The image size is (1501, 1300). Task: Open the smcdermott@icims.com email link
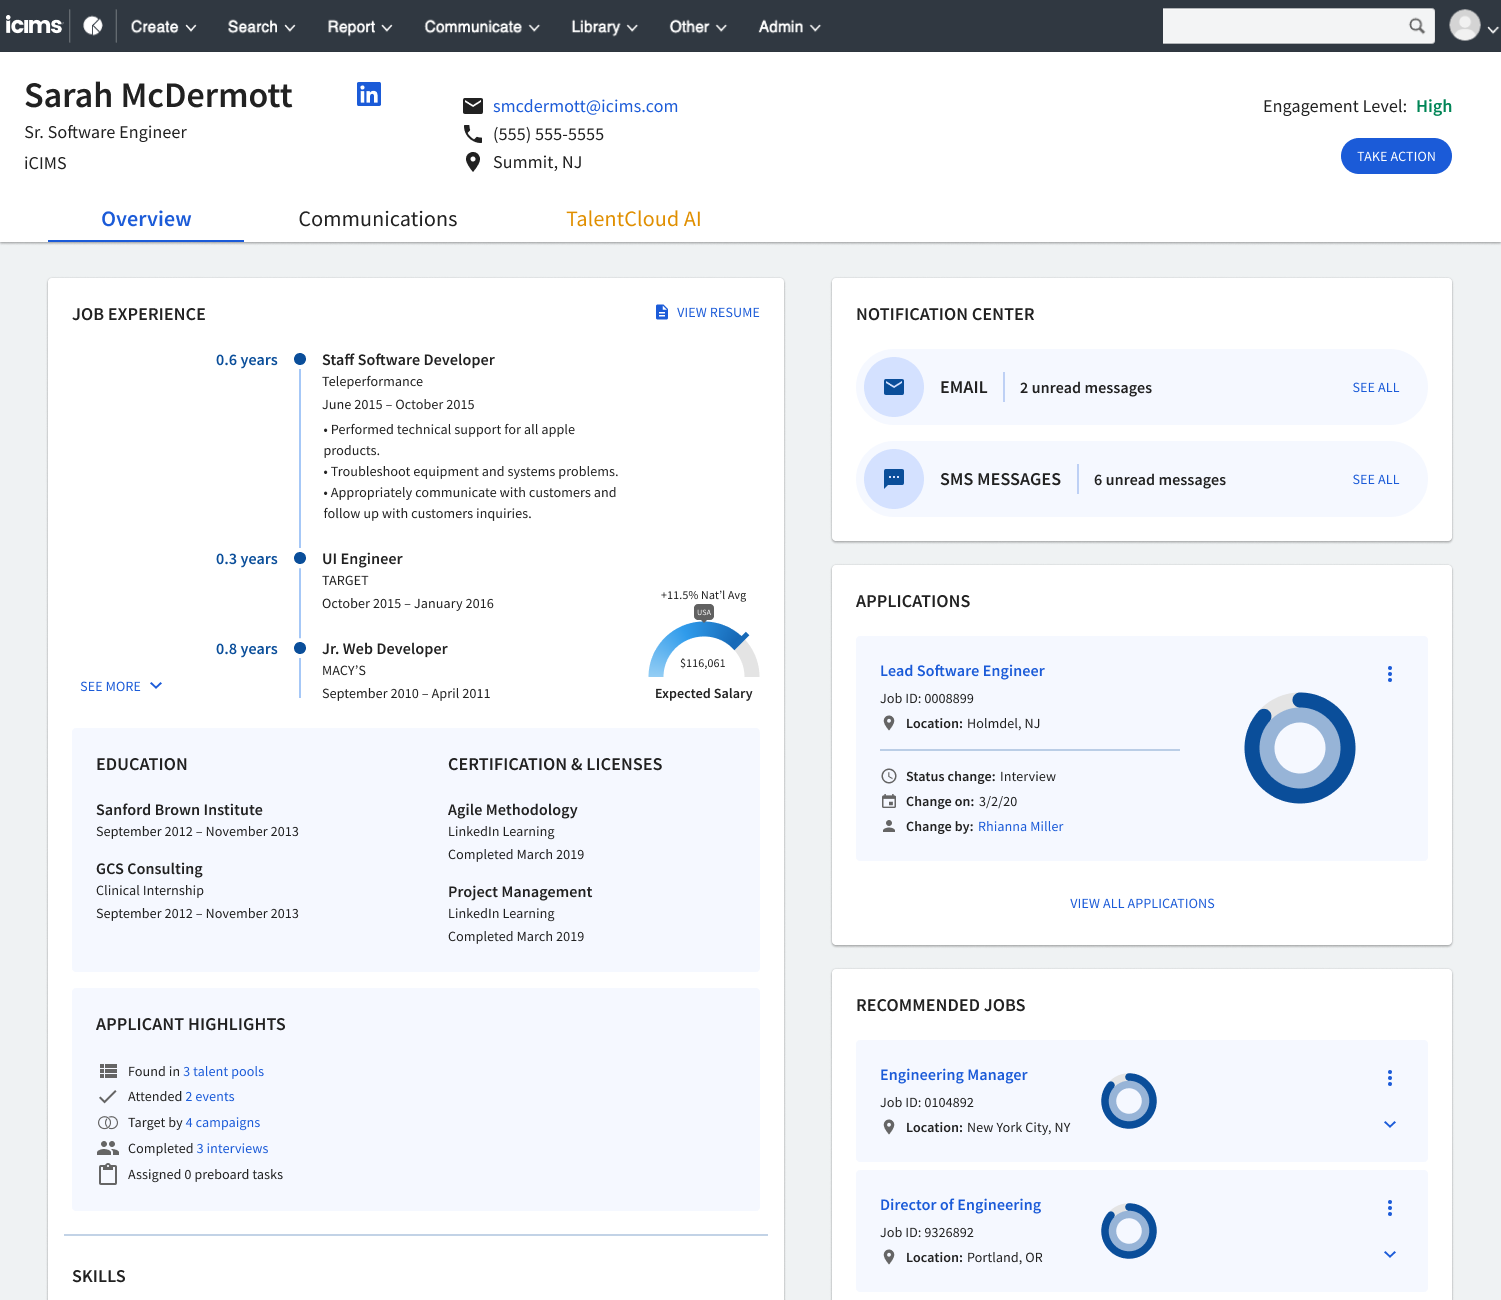(x=585, y=106)
